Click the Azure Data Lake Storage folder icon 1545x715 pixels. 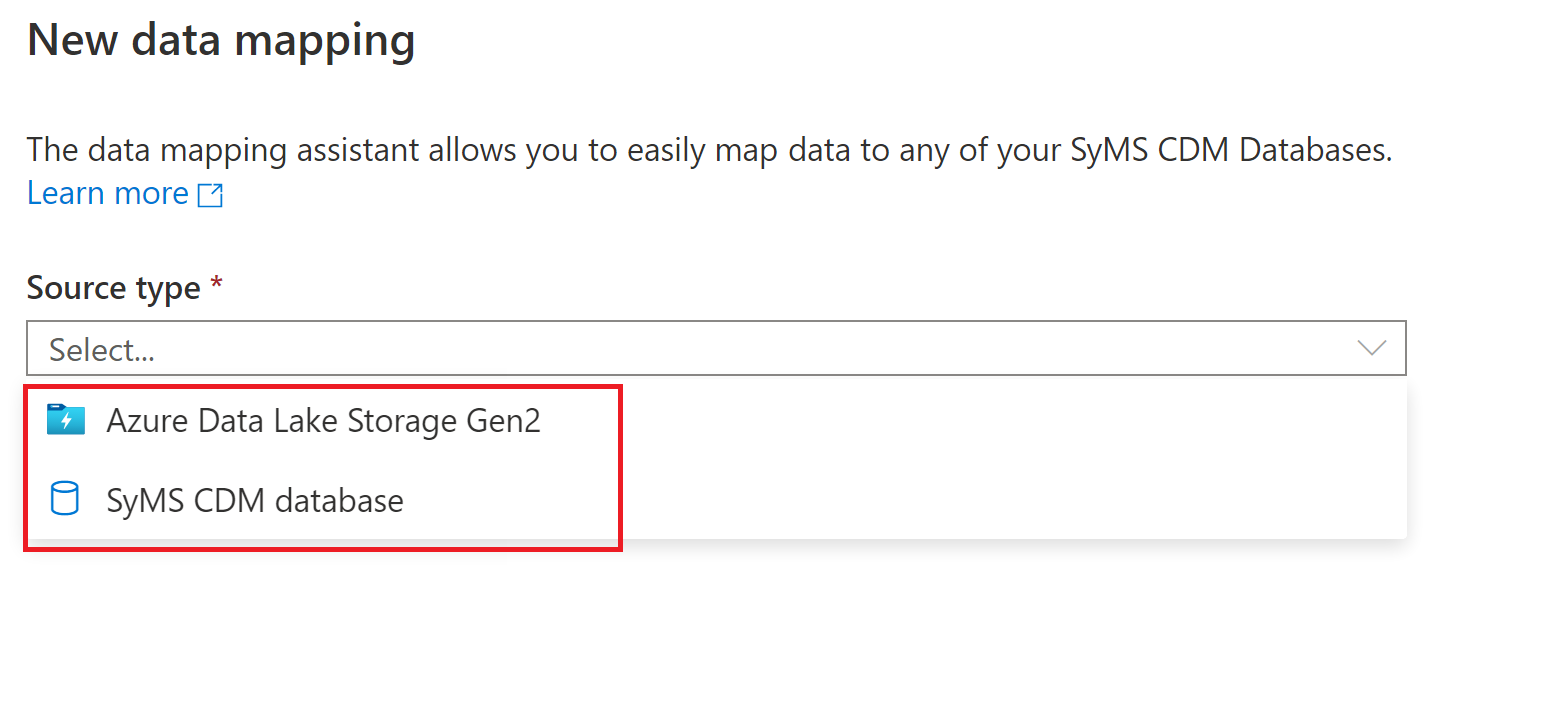[x=65, y=421]
